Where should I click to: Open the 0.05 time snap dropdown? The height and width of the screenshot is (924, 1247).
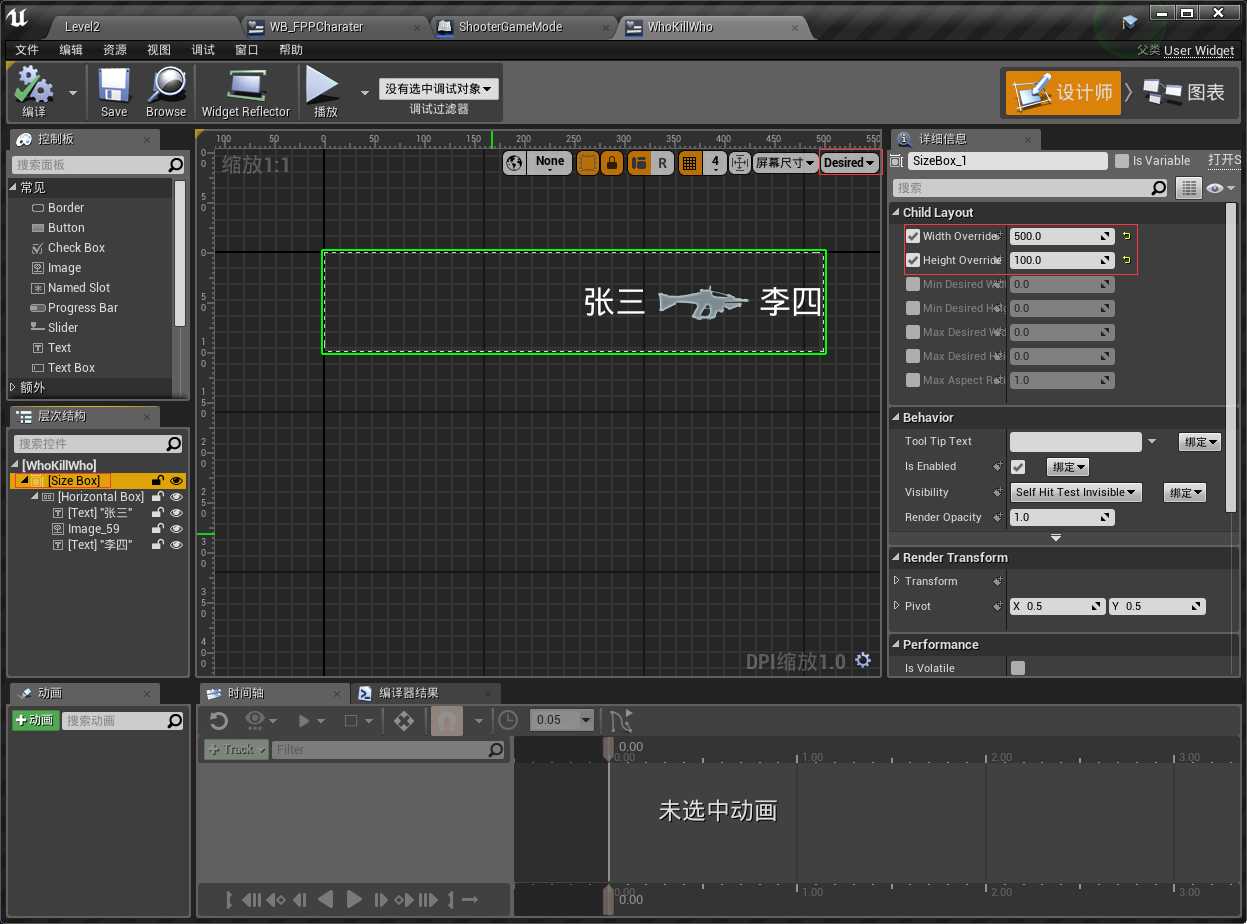(x=562, y=720)
